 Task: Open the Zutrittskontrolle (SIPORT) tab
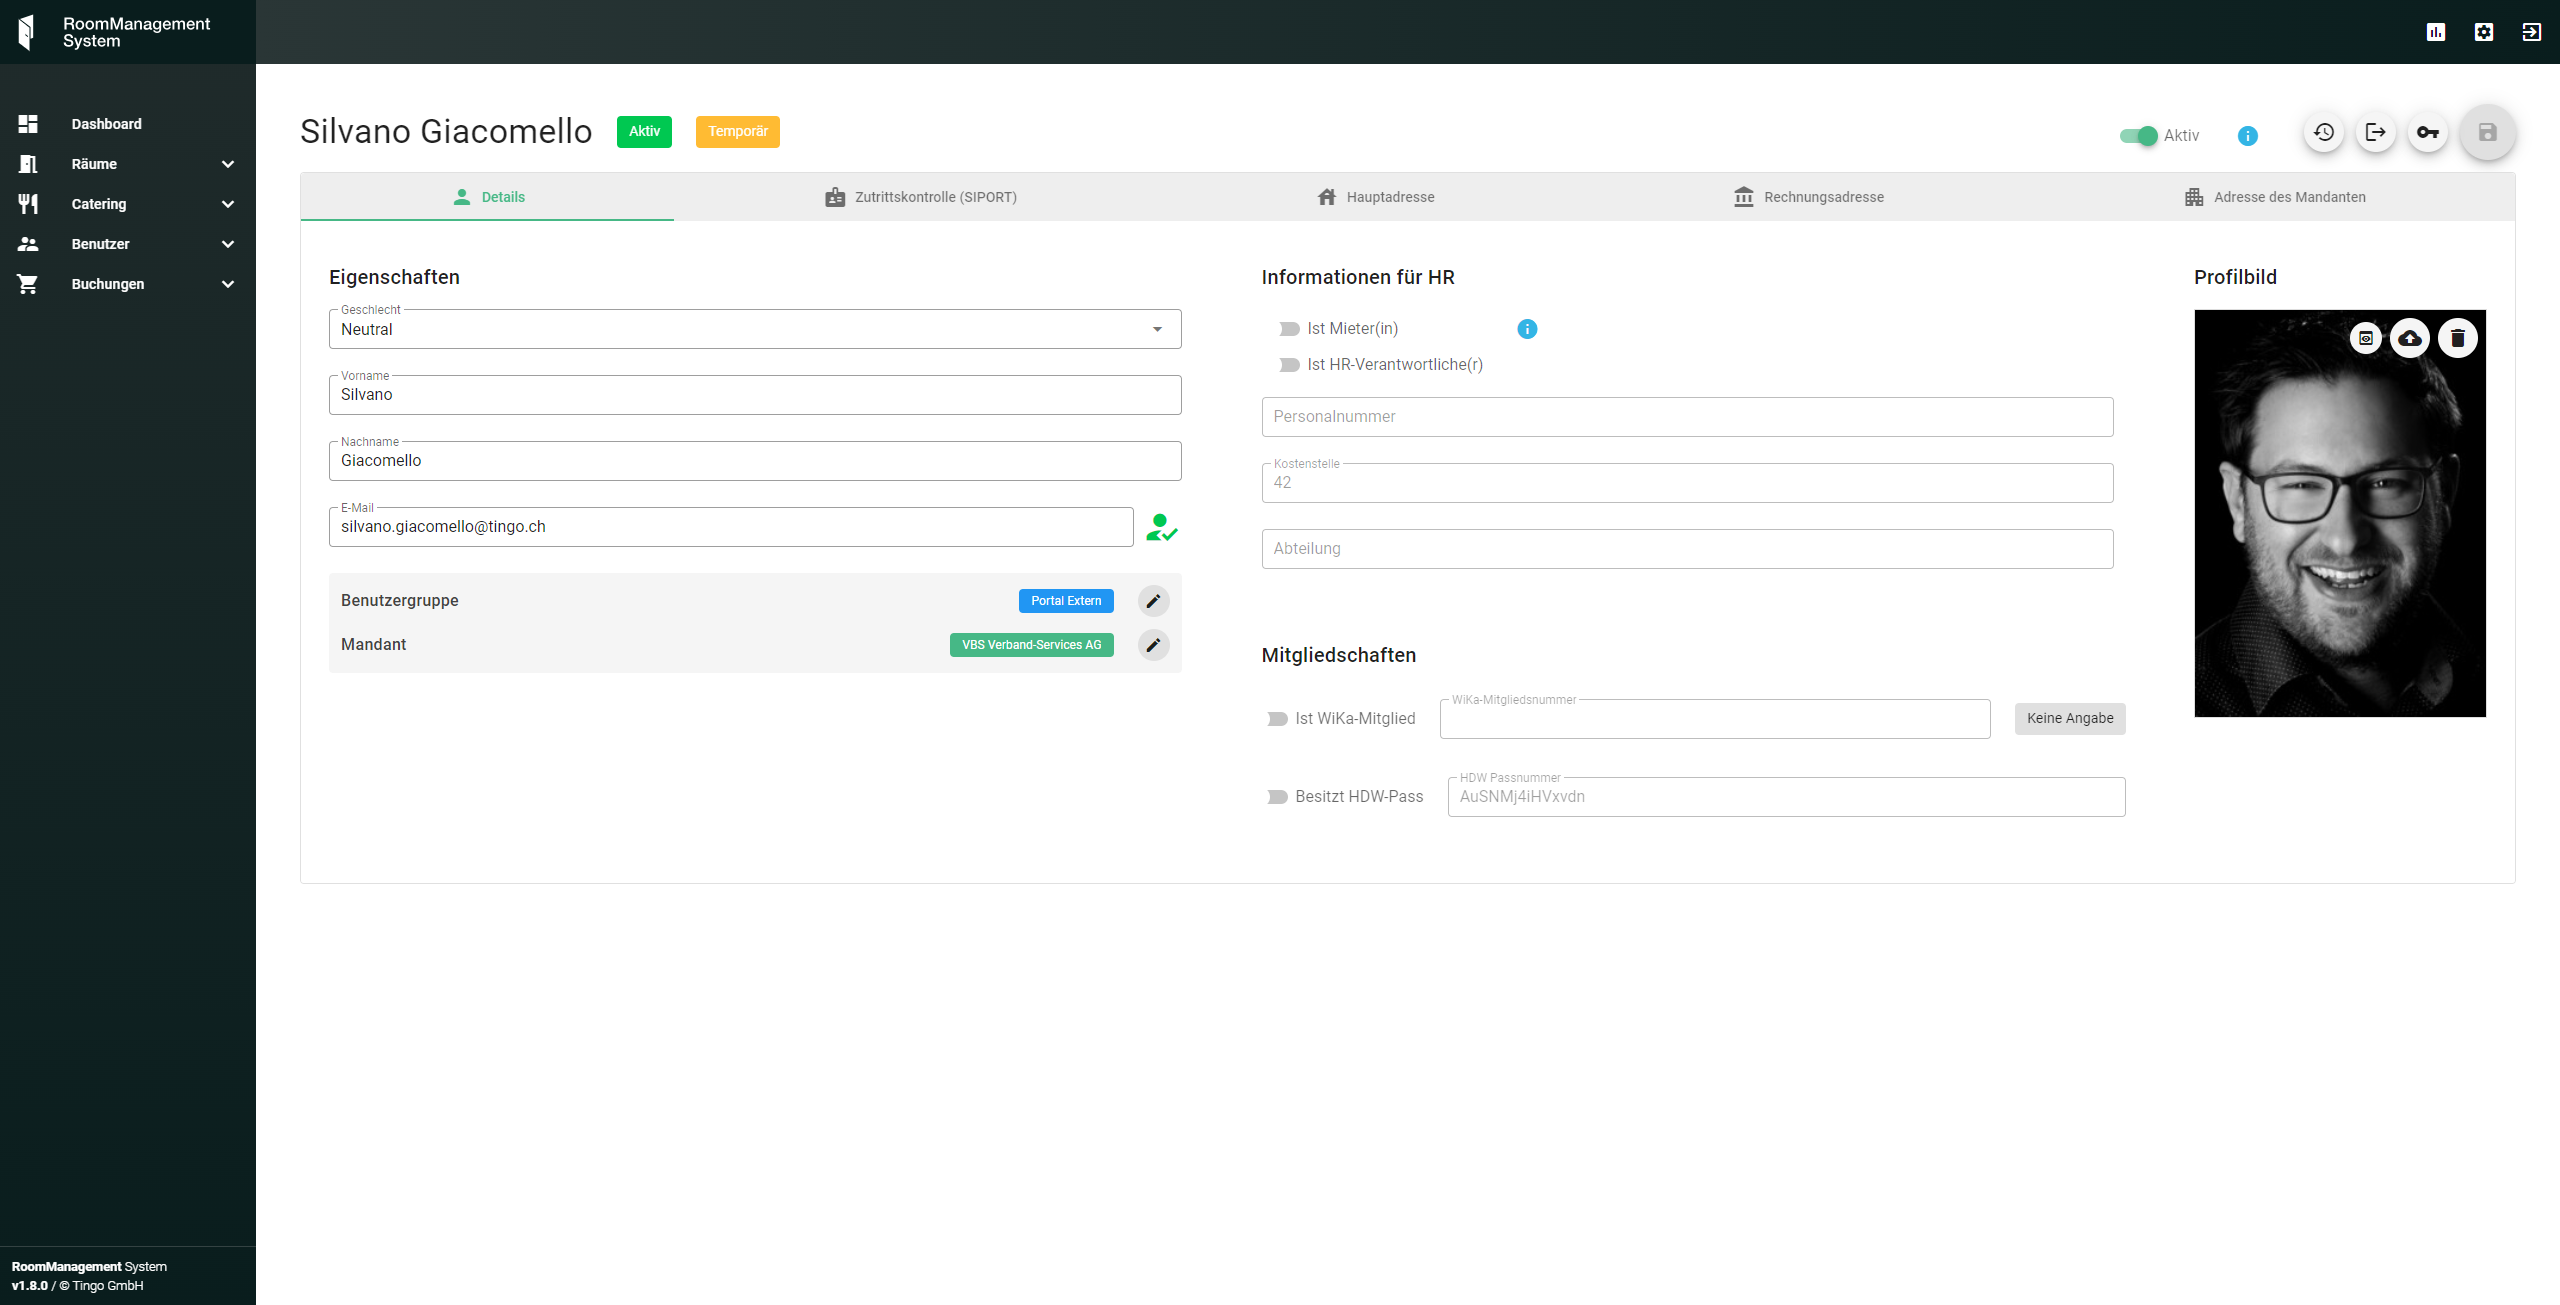(x=920, y=197)
